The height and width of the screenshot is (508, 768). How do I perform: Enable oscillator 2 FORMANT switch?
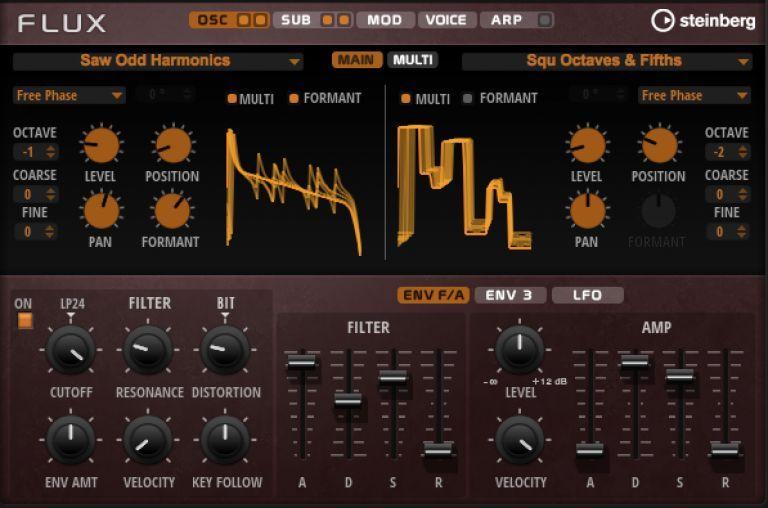[468, 98]
